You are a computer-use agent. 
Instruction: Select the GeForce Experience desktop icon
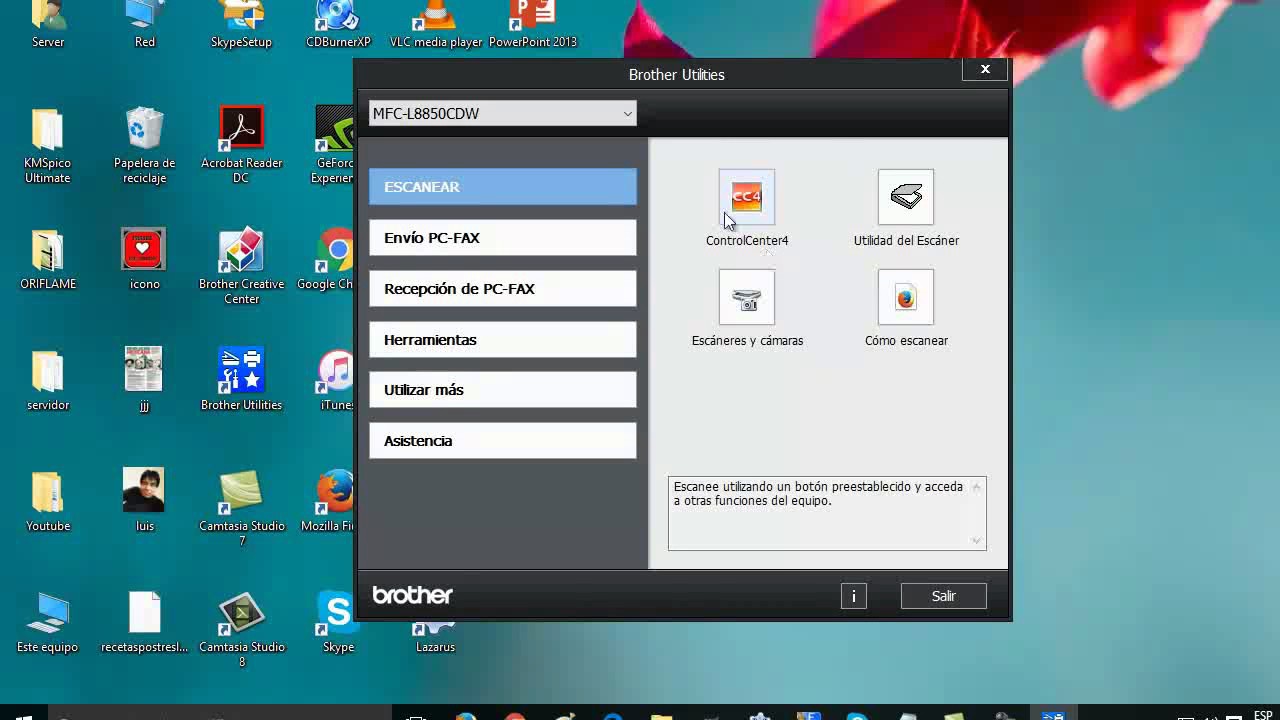tap(333, 146)
